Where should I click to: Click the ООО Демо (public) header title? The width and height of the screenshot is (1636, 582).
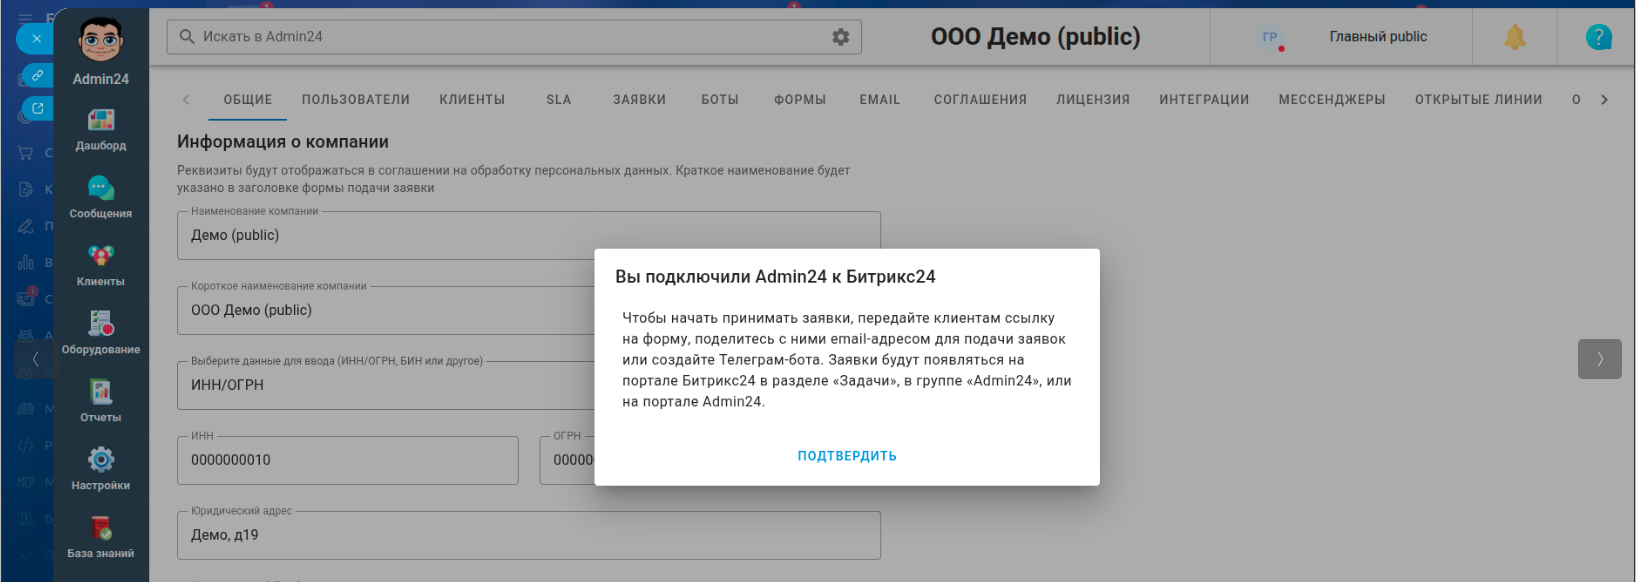coord(1035,37)
